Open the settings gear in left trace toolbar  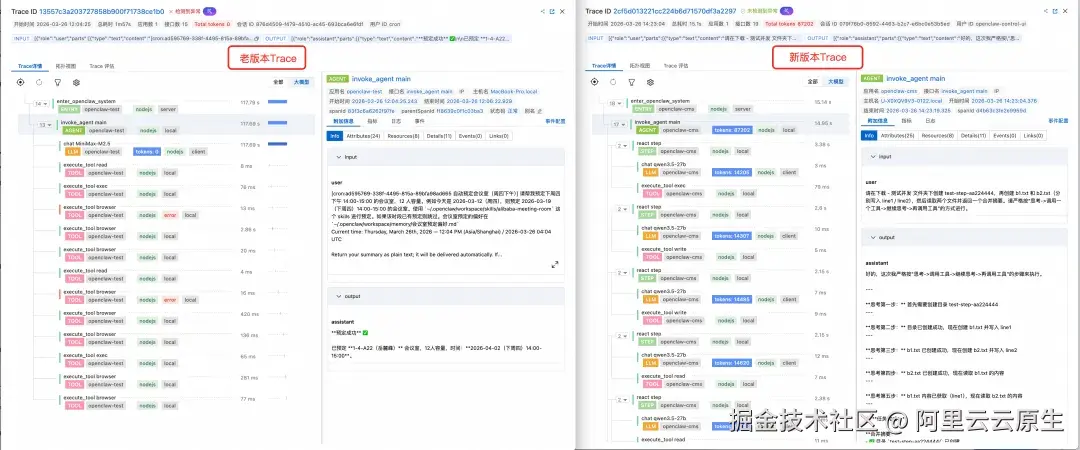[76, 82]
